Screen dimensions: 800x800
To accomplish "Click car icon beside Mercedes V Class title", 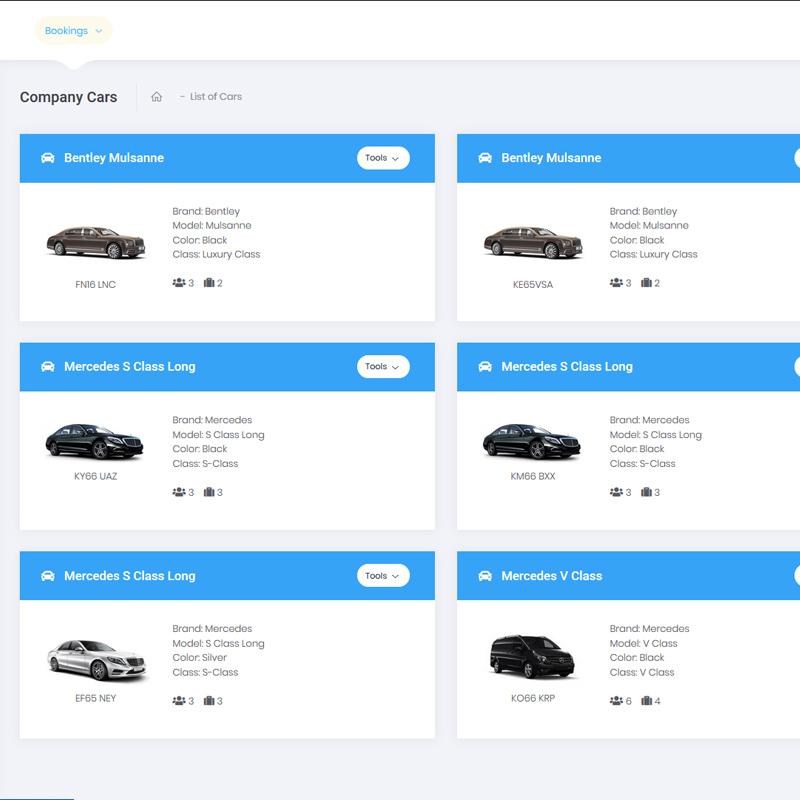I will pyautogui.click(x=485, y=576).
